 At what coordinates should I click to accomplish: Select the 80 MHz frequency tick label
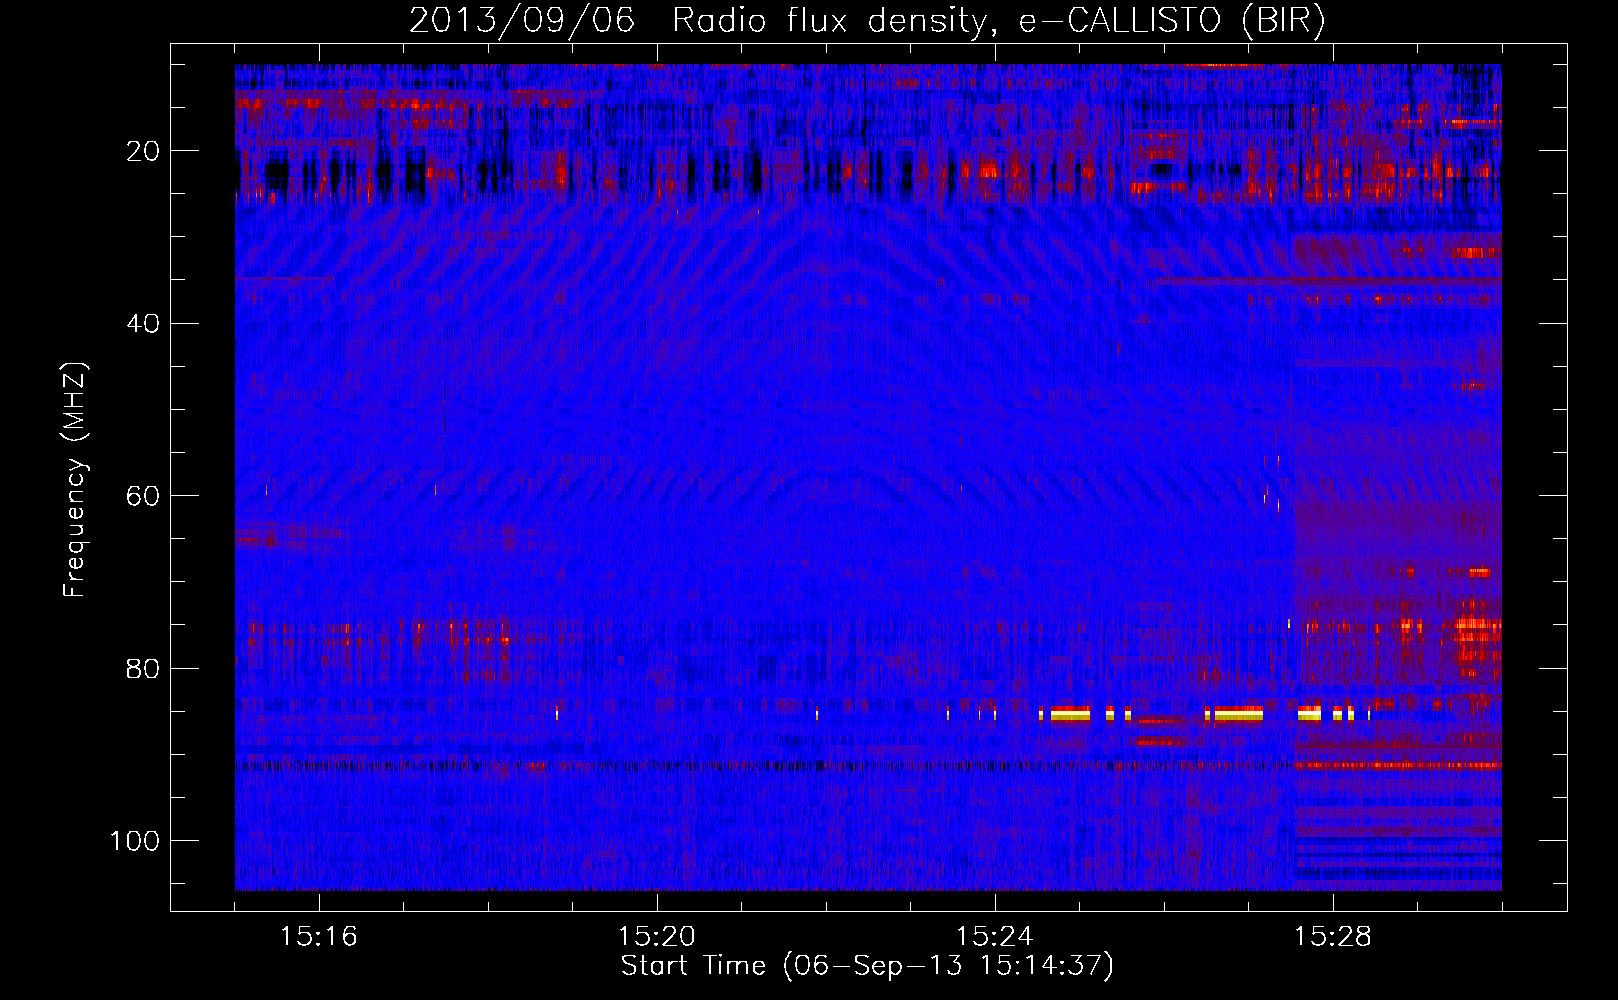pyautogui.click(x=144, y=668)
